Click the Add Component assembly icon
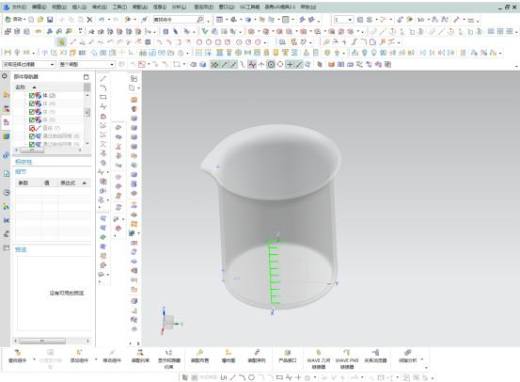520x382 pixels. (79, 357)
